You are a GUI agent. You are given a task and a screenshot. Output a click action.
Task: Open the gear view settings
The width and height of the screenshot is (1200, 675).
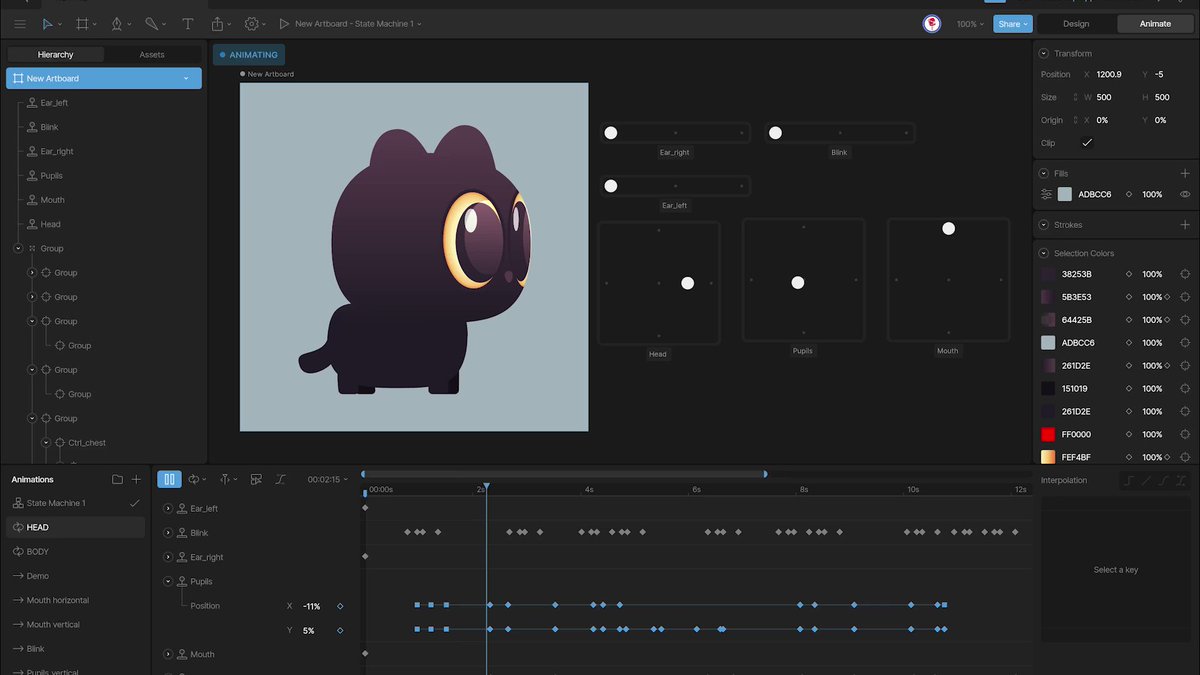pyautogui.click(x=252, y=23)
